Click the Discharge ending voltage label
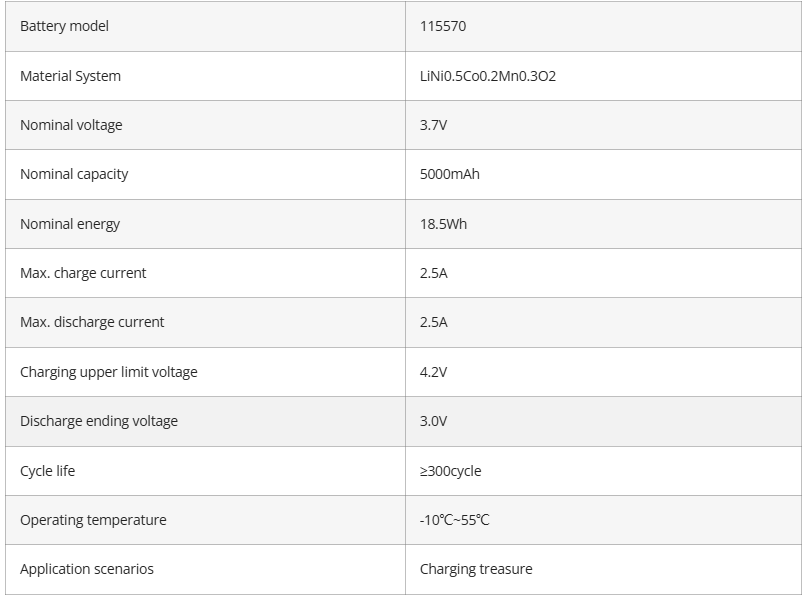This screenshot has width=805, height=597. [x=99, y=421]
